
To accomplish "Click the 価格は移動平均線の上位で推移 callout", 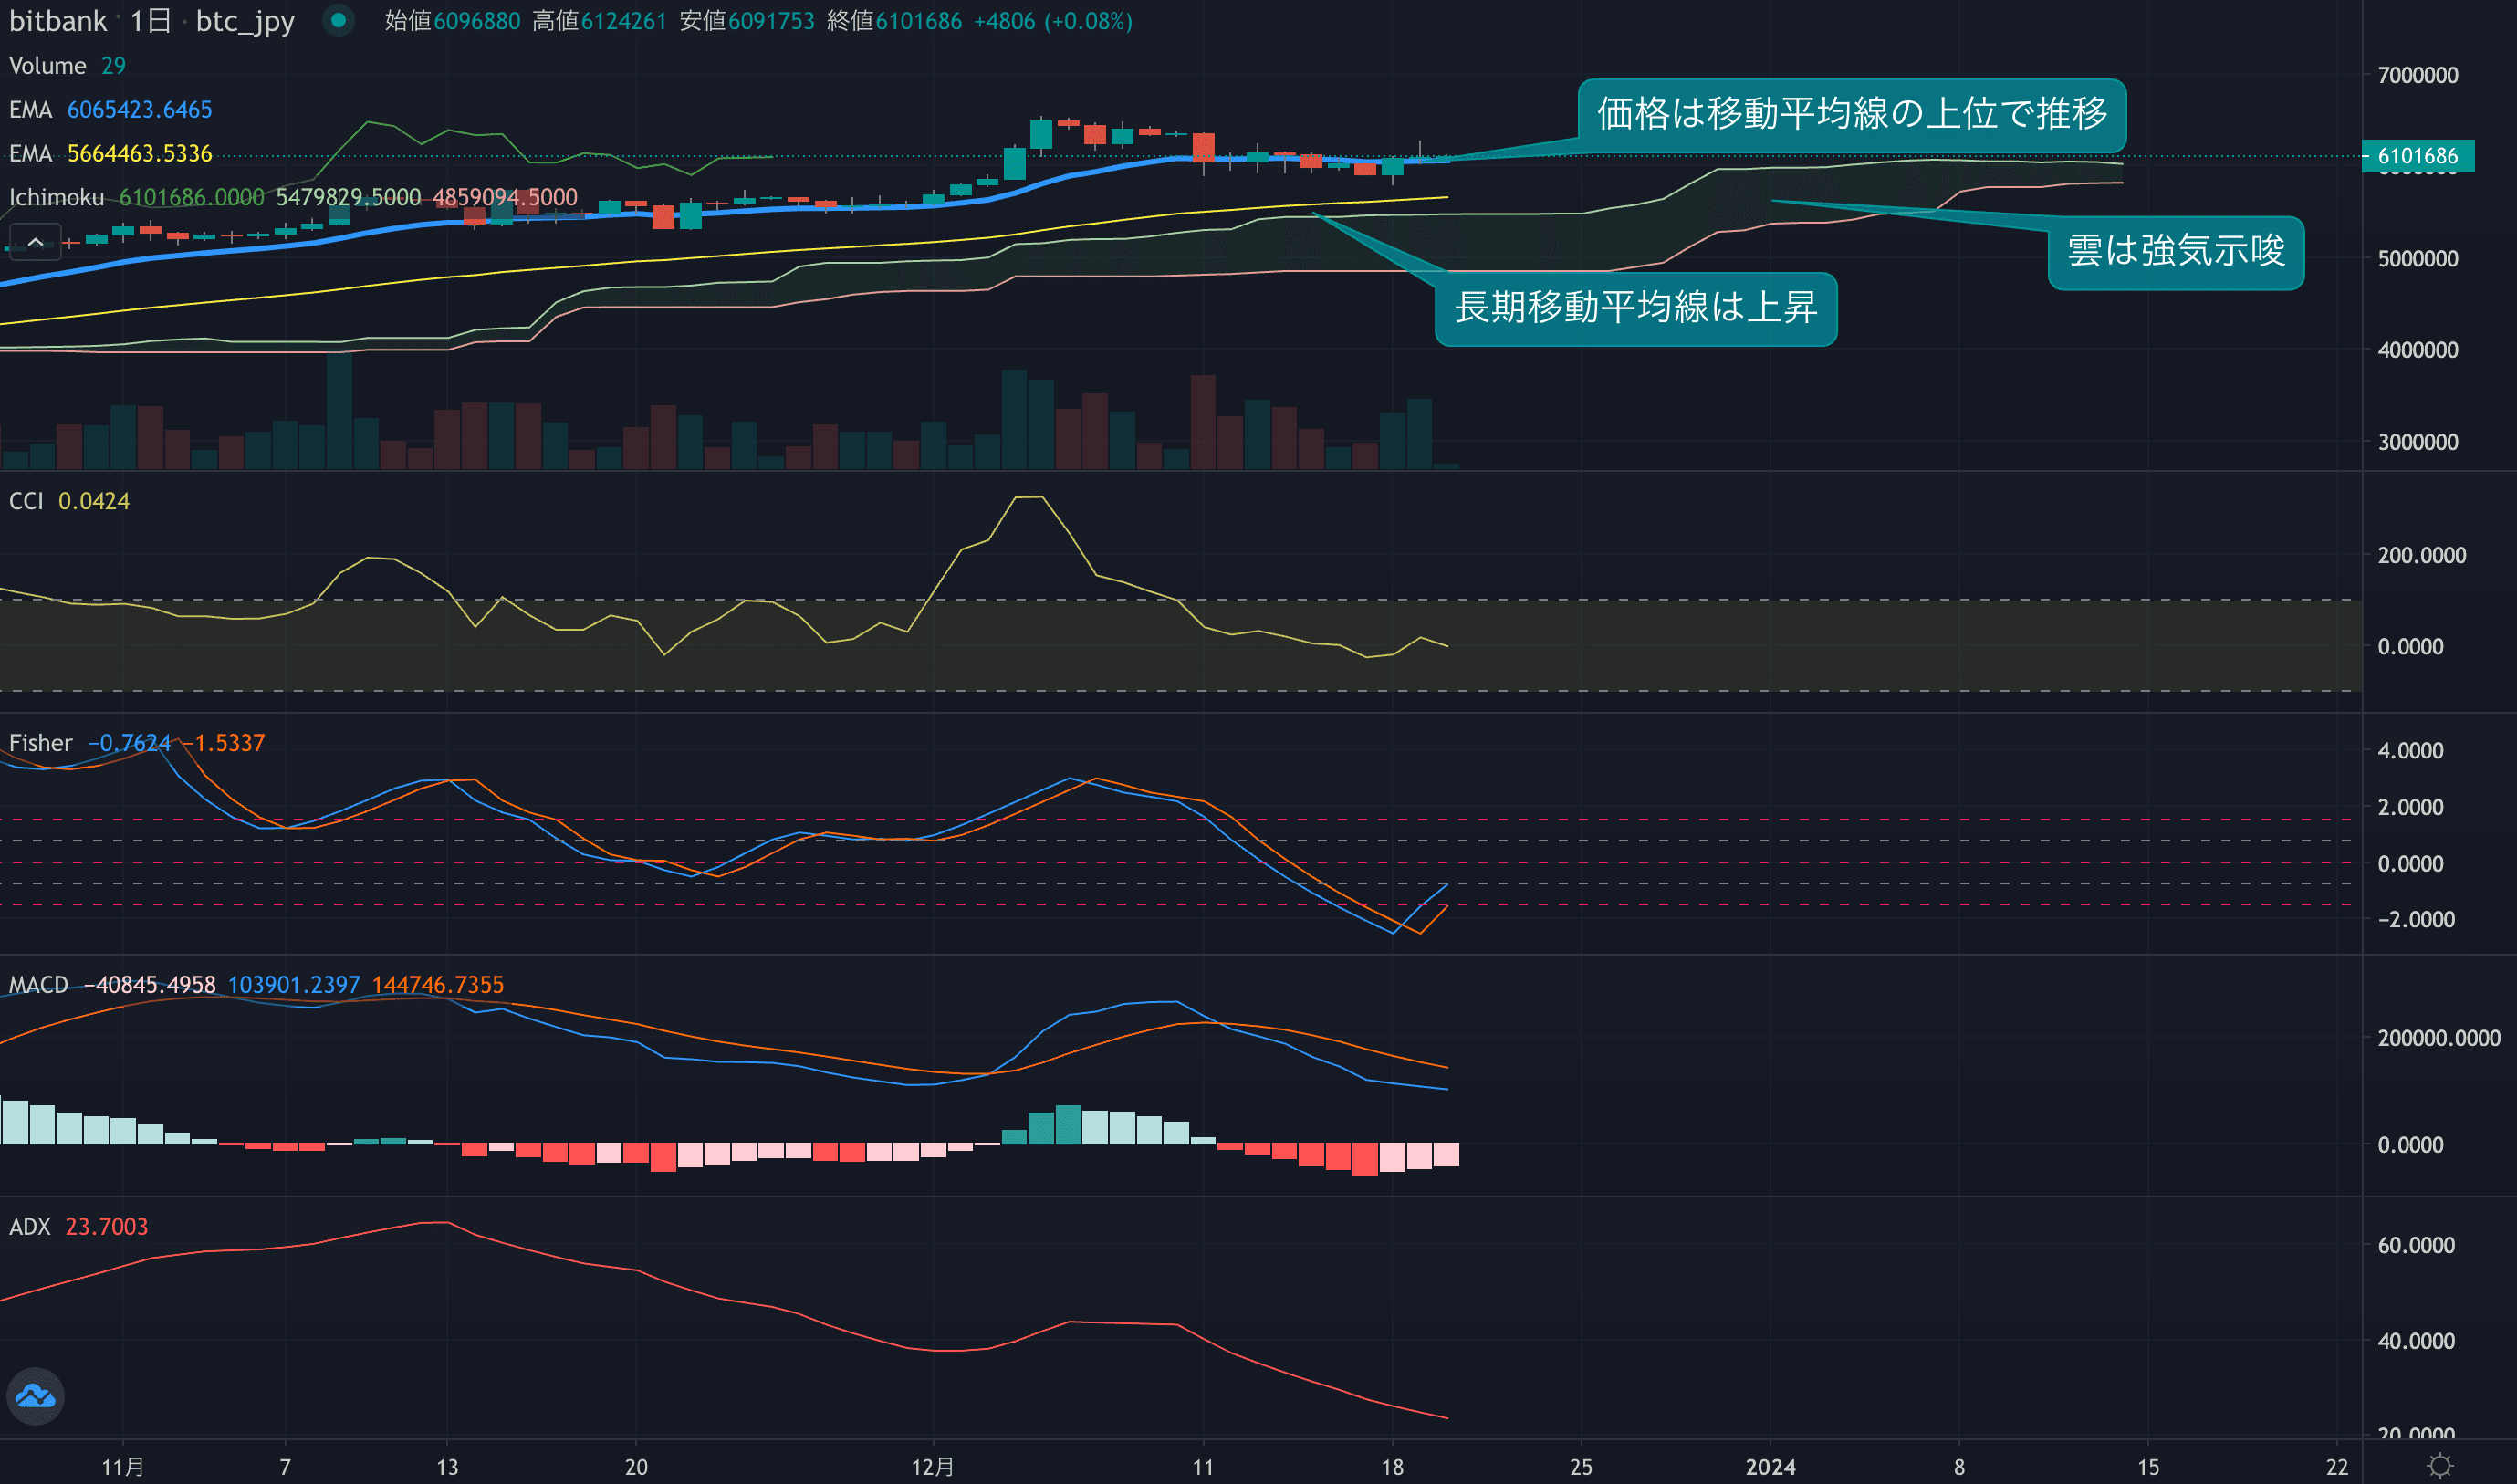I will tap(1851, 114).
